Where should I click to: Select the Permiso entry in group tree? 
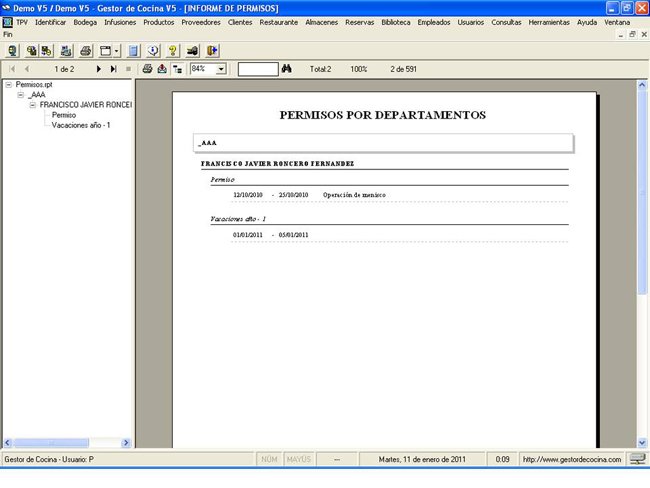click(x=64, y=115)
